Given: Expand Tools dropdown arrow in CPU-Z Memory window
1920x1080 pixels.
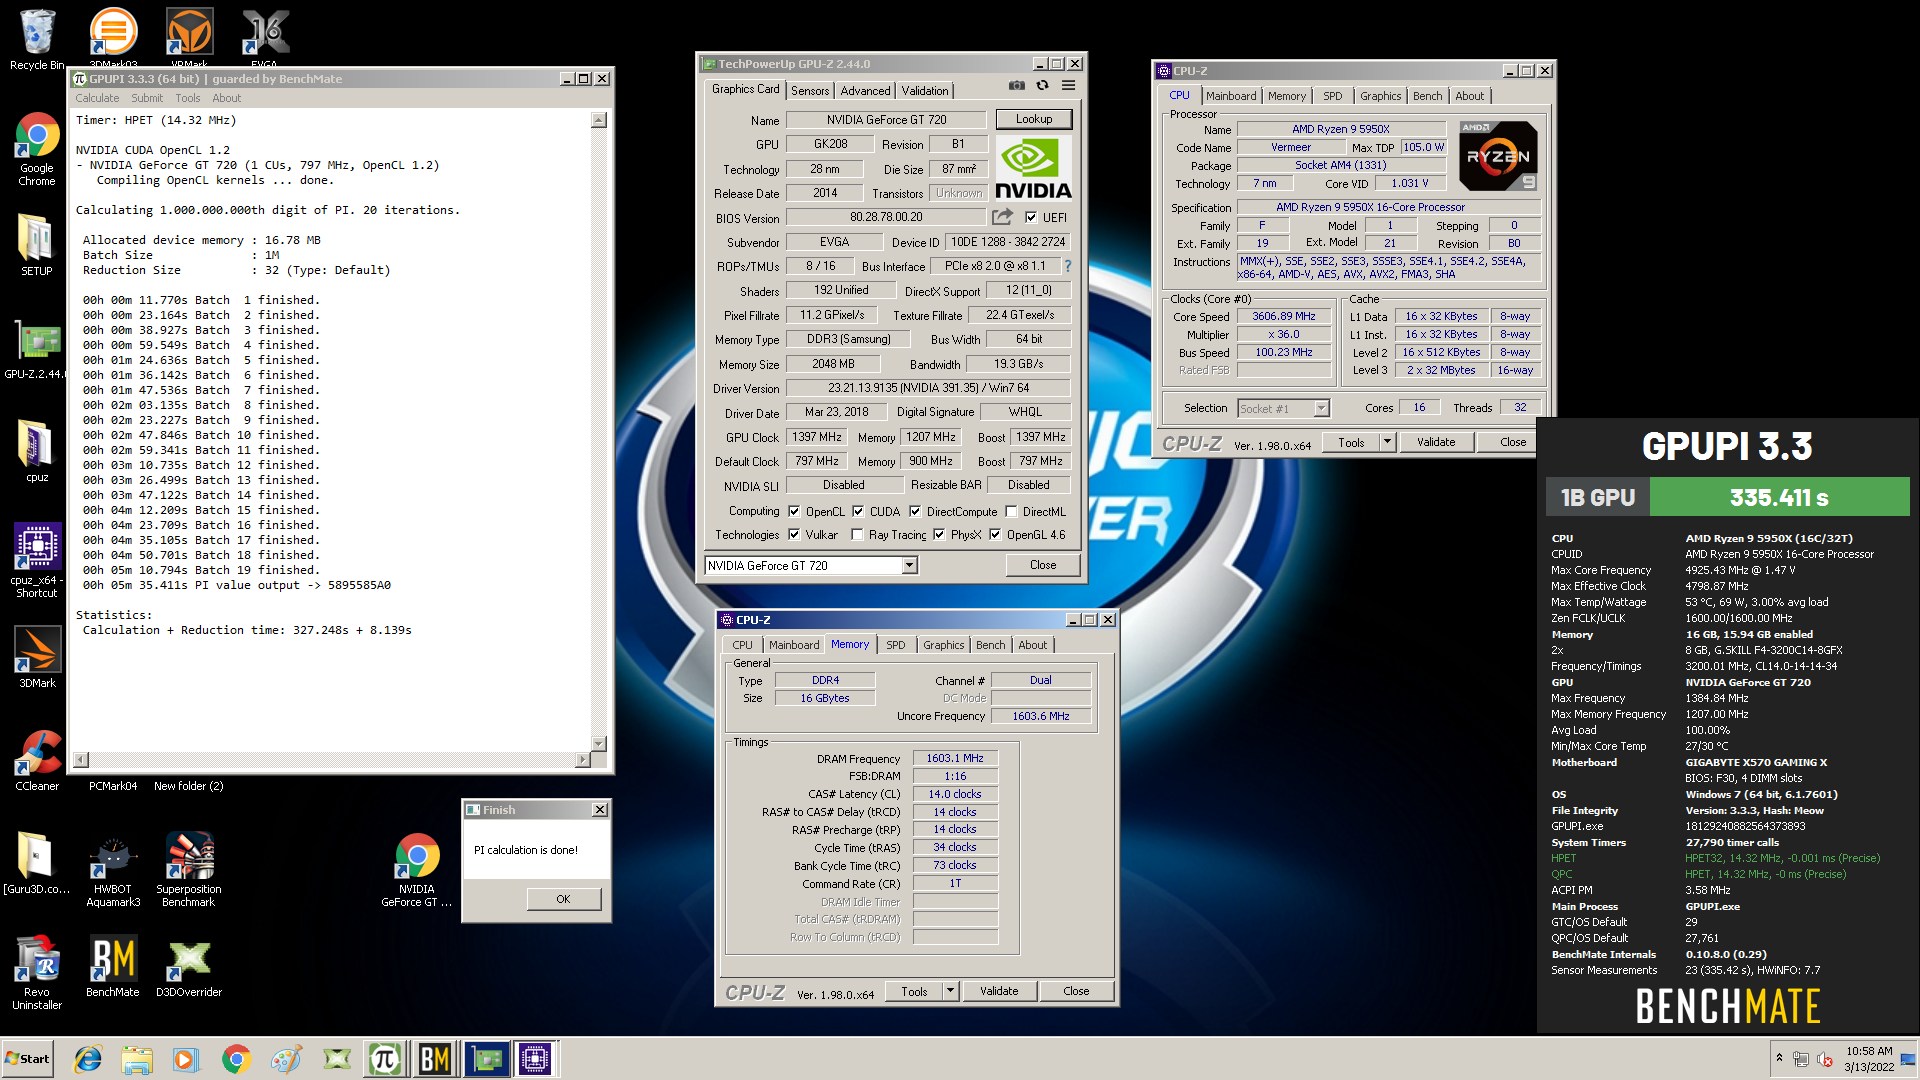Looking at the screenshot, I should click(x=950, y=991).
